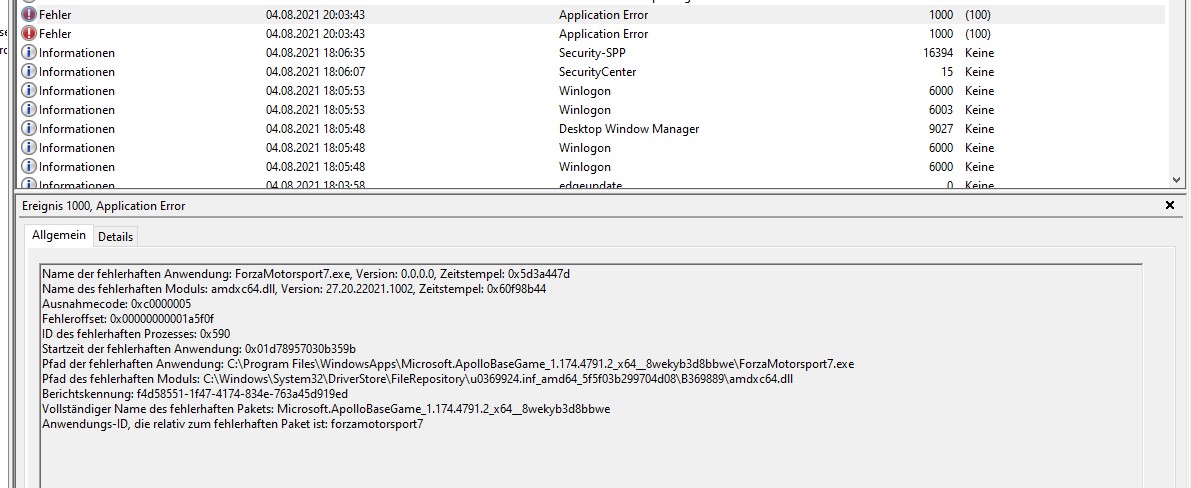Select the Security-SPP source cell
1191x488 pixels.
pos(592,52)
